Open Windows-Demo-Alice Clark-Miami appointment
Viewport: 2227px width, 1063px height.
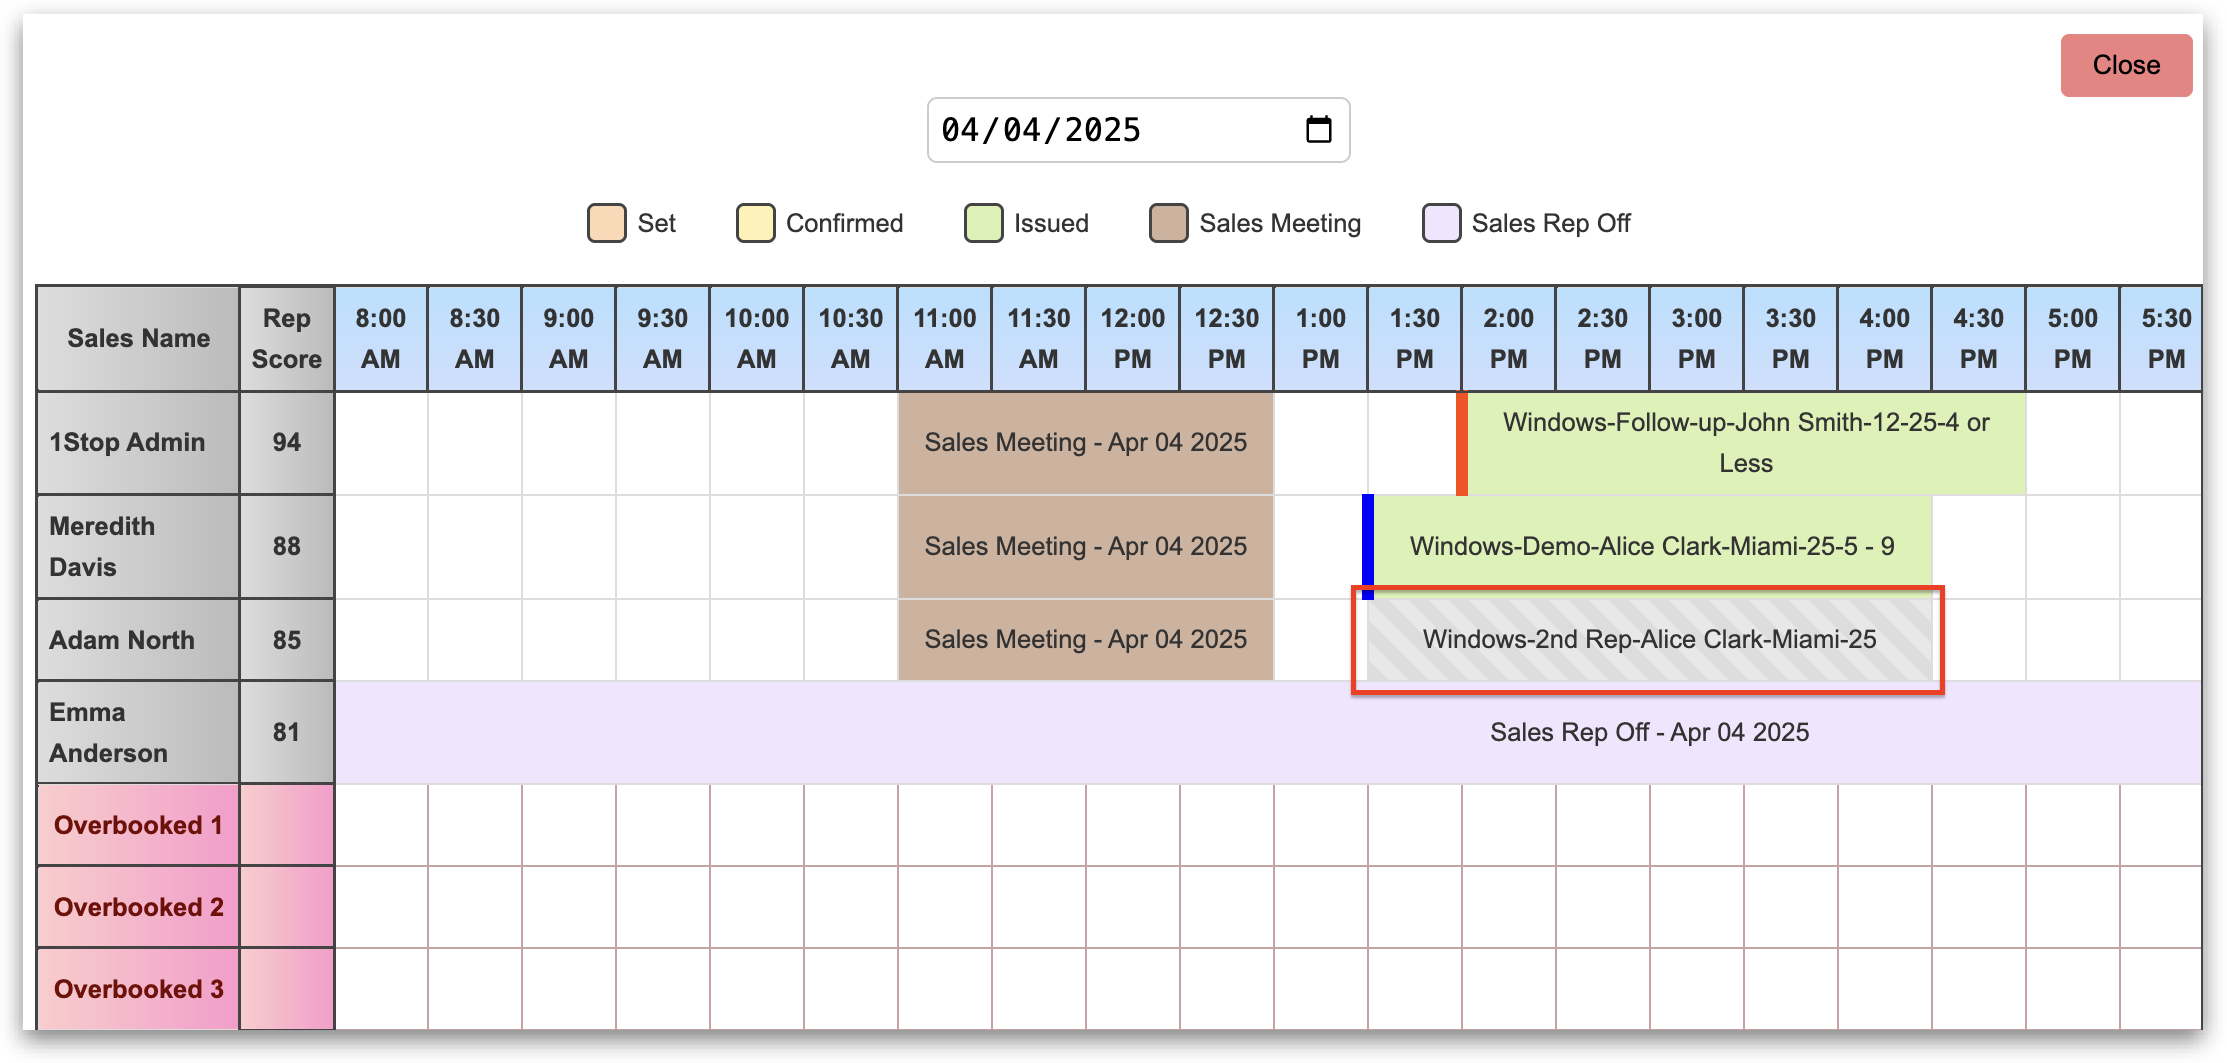coord(1651,546)
